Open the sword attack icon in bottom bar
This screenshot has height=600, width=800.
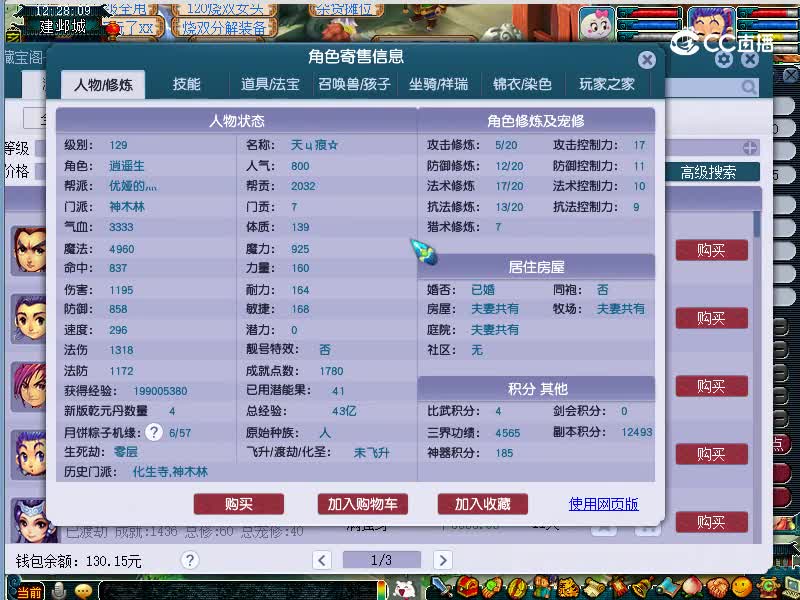click(x=441, y=589)
